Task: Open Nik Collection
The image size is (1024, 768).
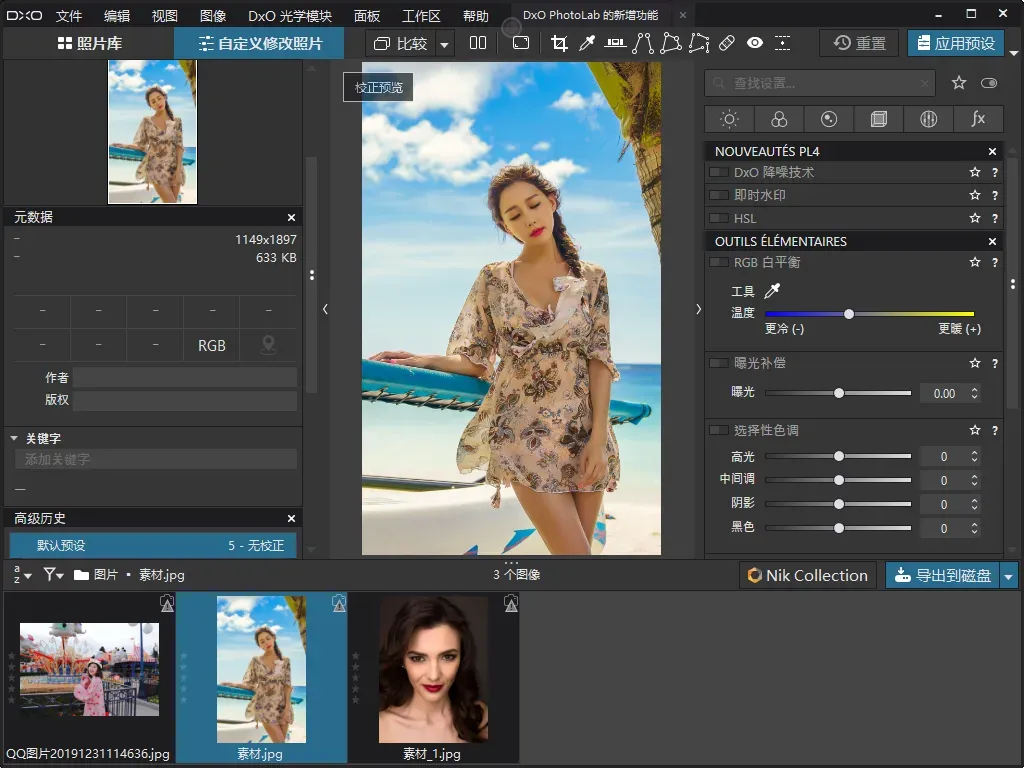Action: (x=807, y=575)
